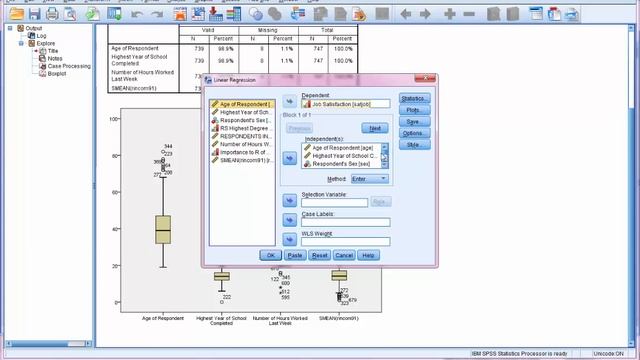Click the Collapse minus outline icon
Image resolution: width=640 pixels, height=360 pixels.
click(469, 15)
